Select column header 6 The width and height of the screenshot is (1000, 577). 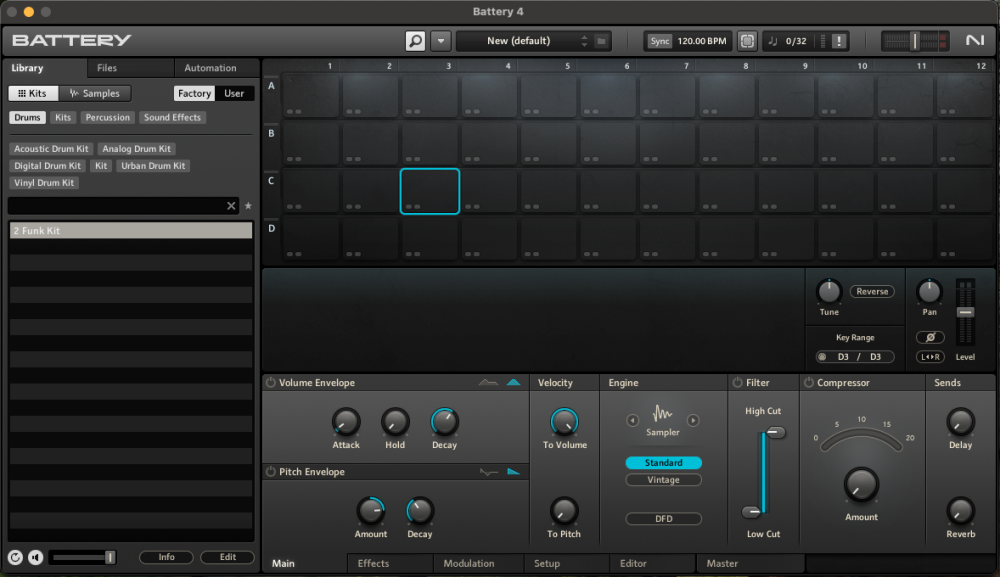click(x=626, y=66)
